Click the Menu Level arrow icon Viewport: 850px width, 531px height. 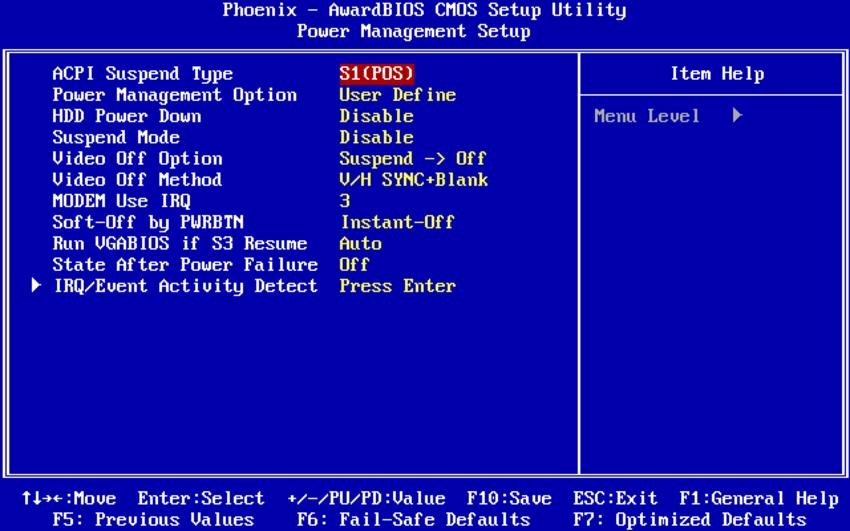point(737,115)
